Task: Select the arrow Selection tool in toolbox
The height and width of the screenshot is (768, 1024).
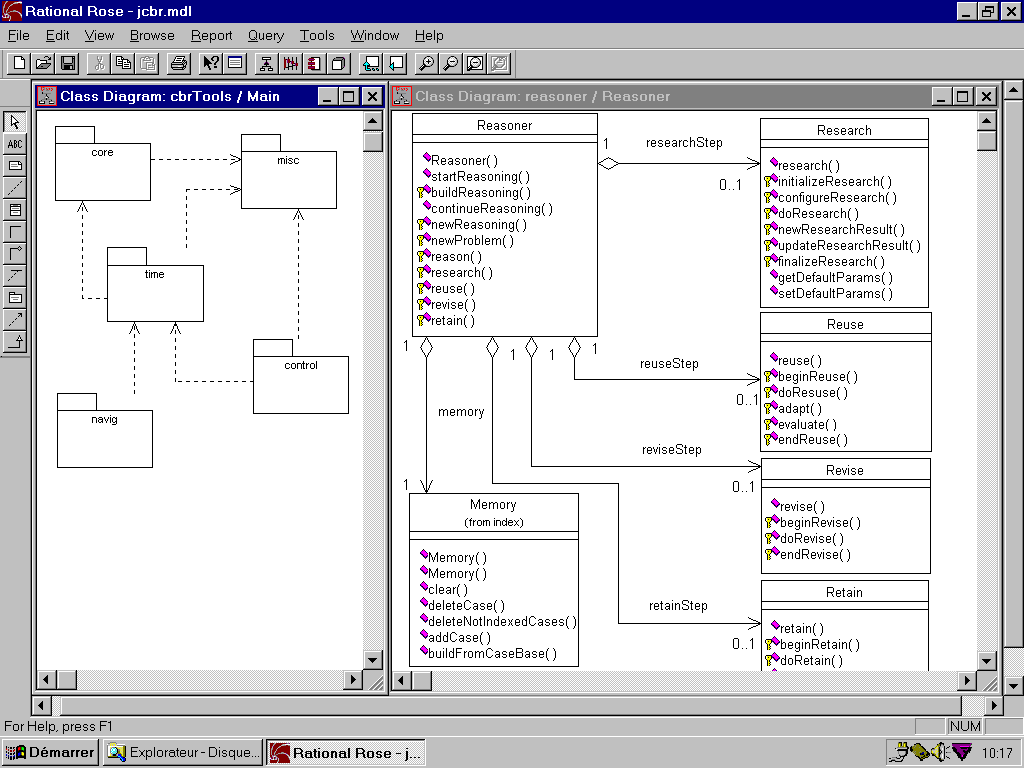Action: point(15,122)
